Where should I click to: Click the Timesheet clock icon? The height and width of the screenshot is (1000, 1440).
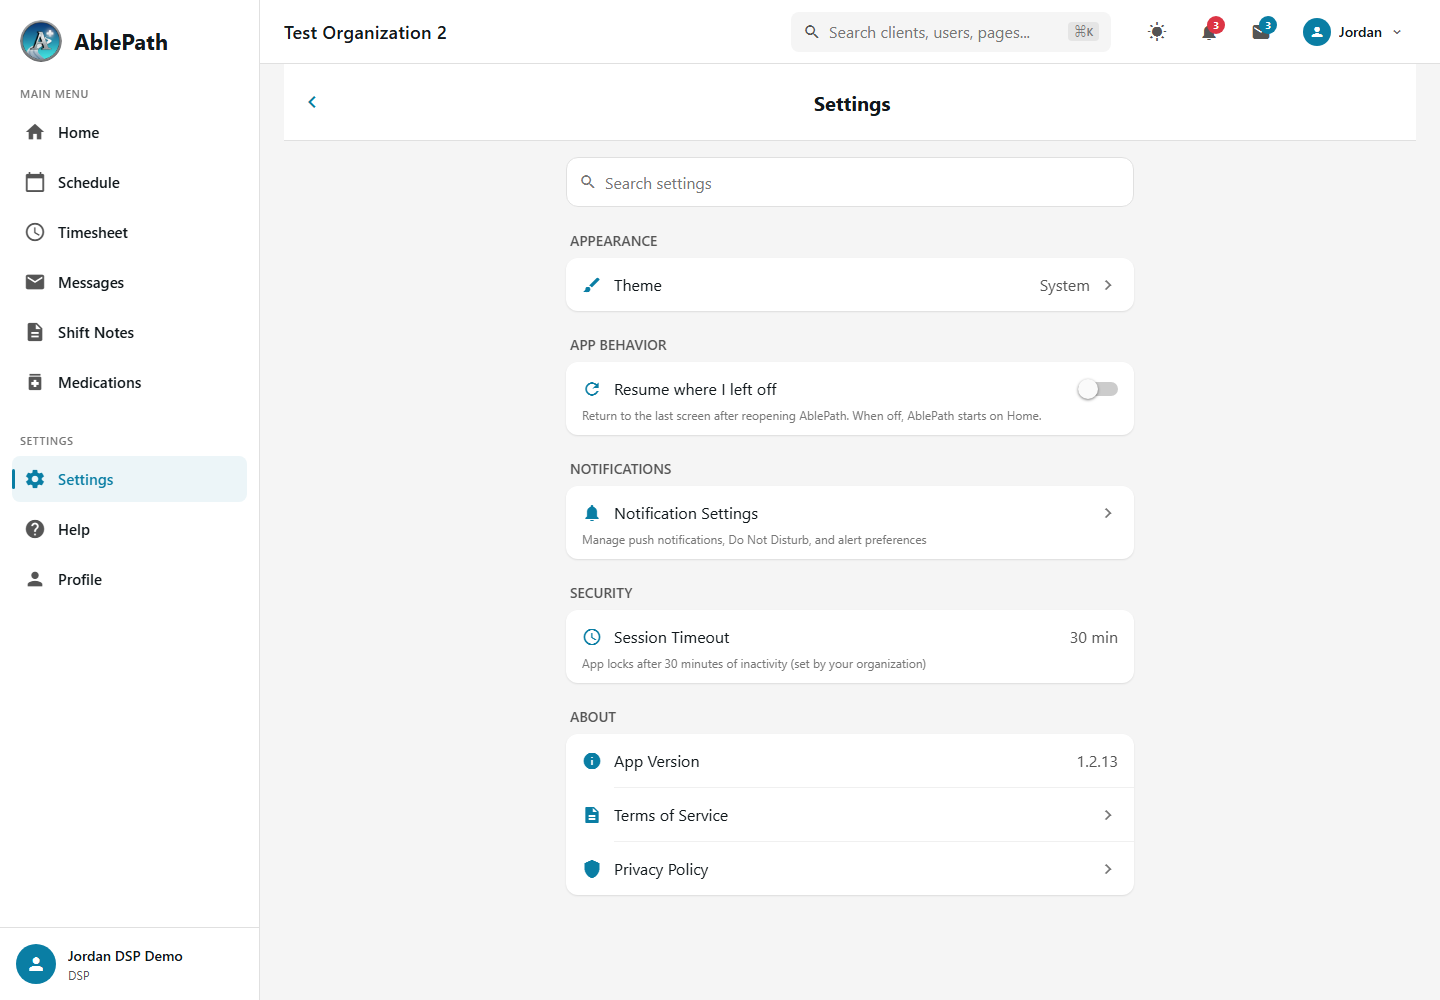coord(35,232)
